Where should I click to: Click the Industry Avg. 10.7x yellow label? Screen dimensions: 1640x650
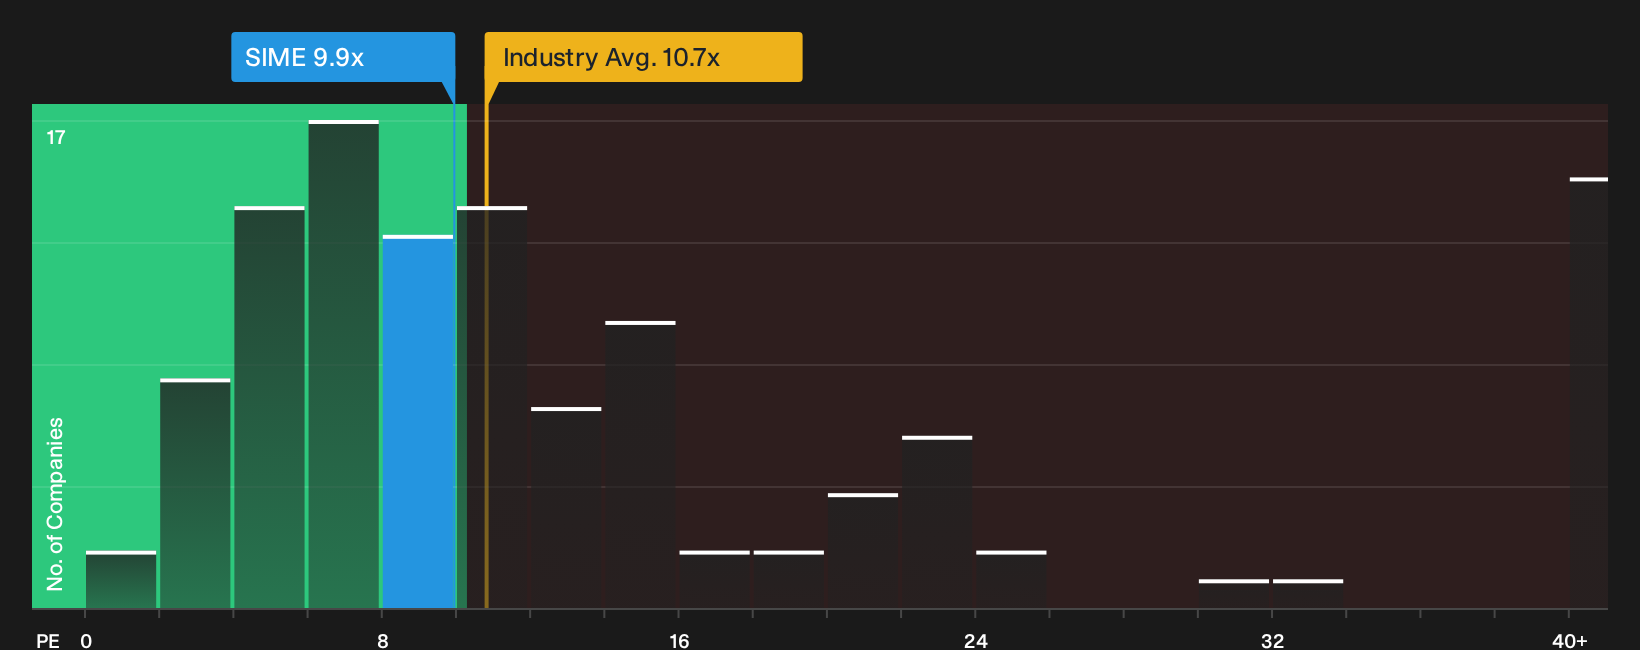click(643, 57)
